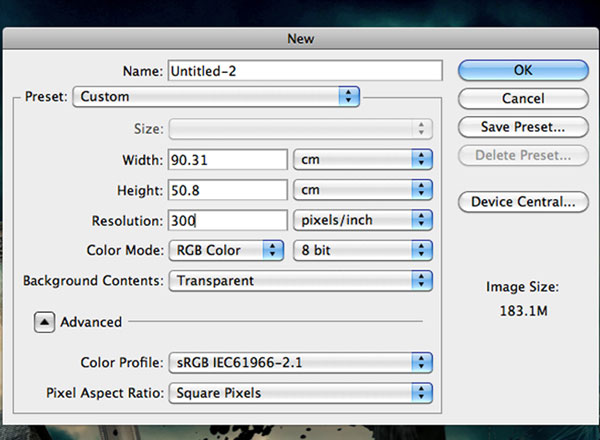Click the OK button
The image size is (600, 440).
523,70
